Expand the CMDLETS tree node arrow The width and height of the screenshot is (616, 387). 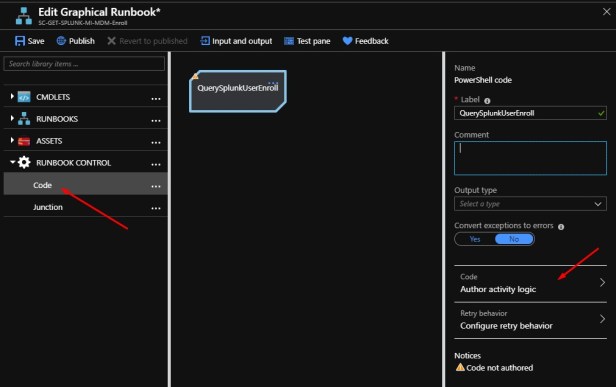[12, 96]
